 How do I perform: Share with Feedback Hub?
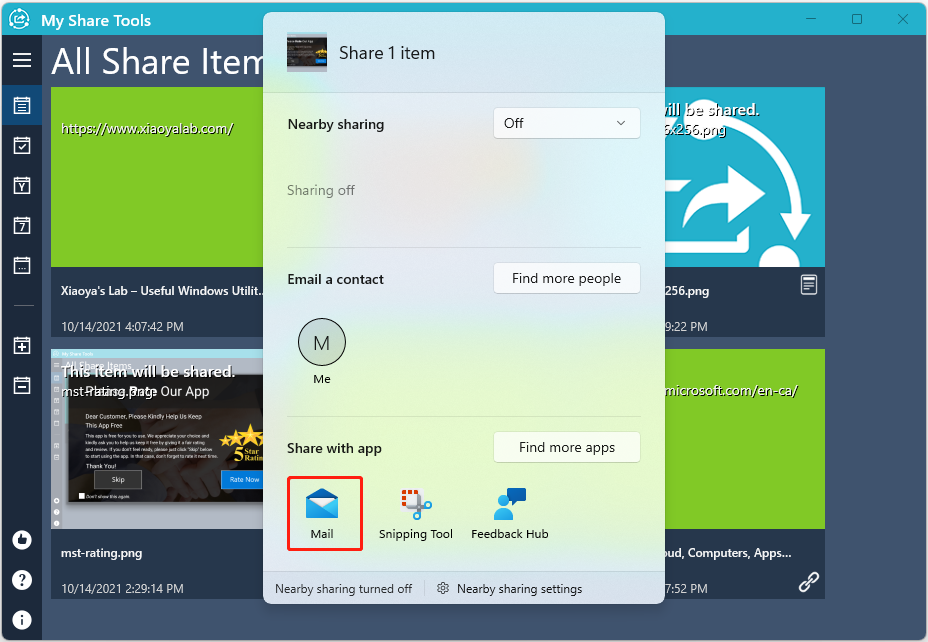[x=510, y=513]
